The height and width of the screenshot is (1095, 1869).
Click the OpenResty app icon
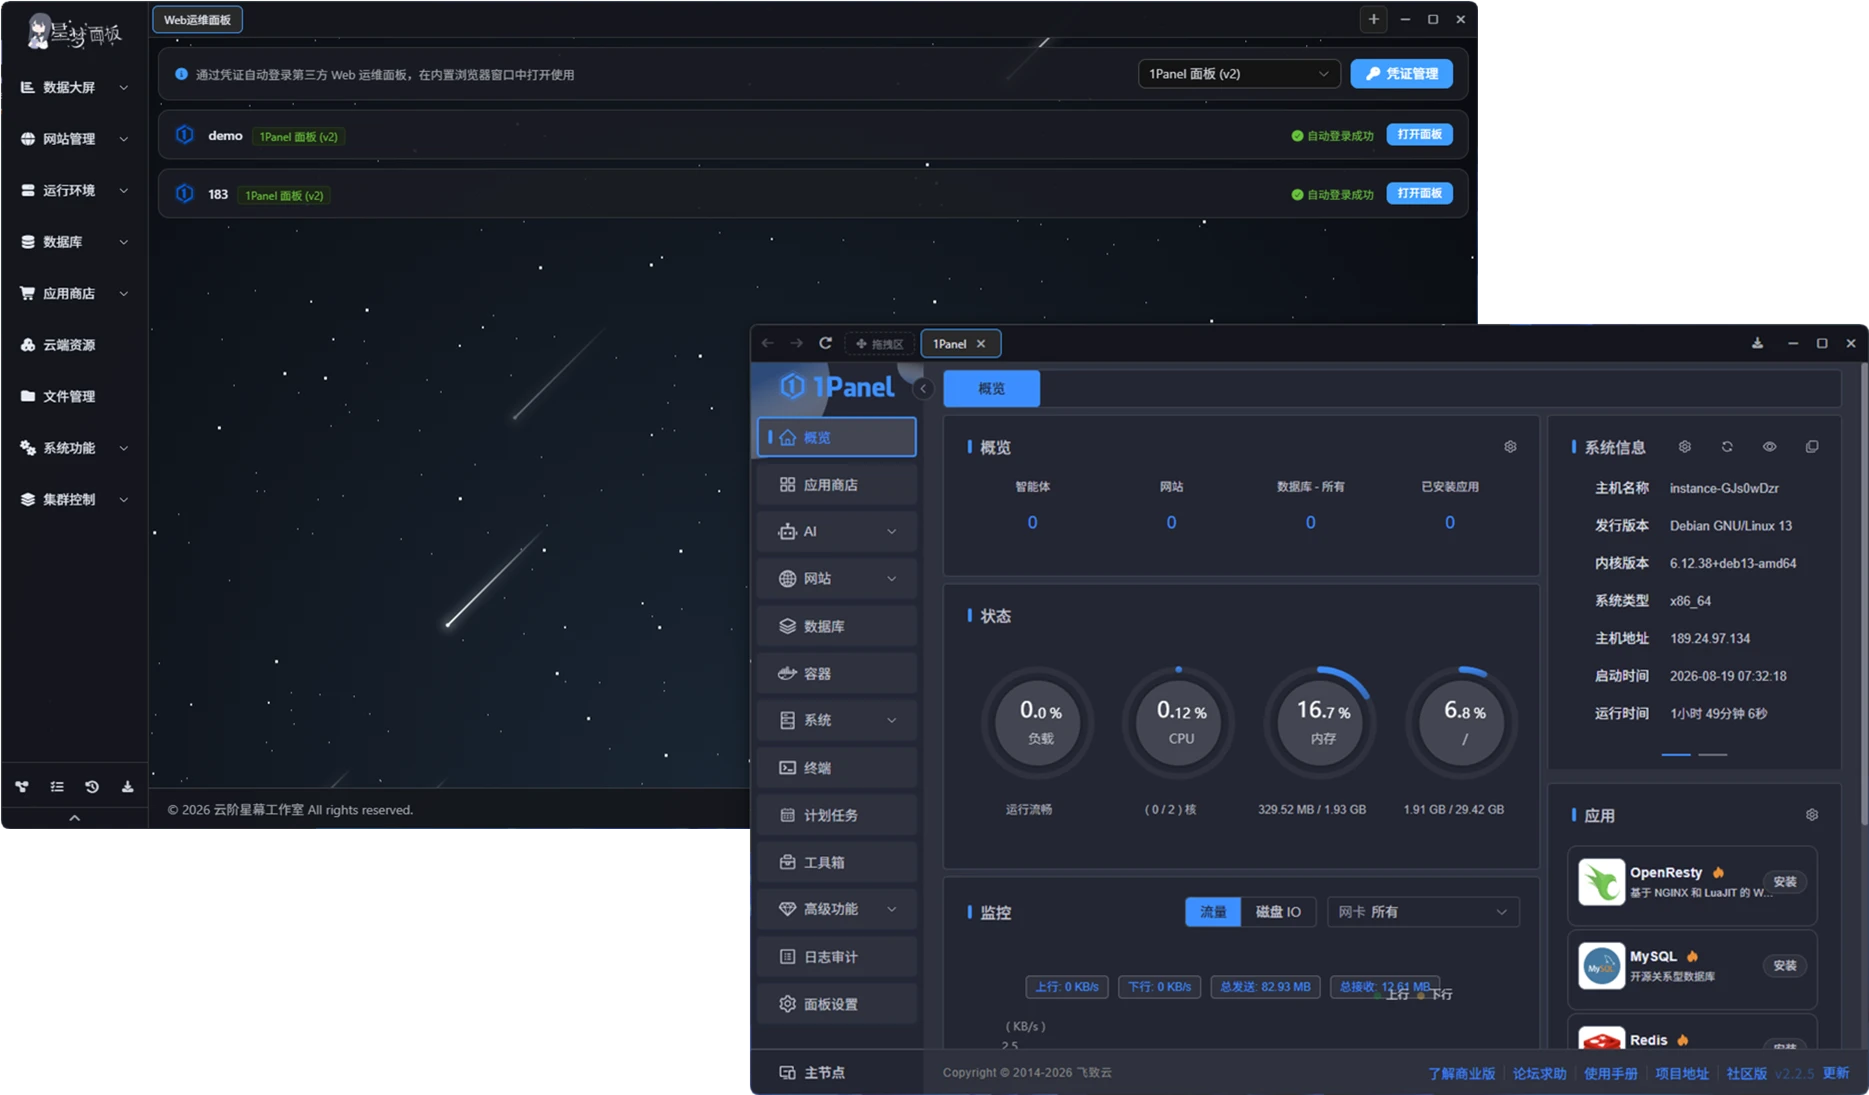(x=1601, y=882)
